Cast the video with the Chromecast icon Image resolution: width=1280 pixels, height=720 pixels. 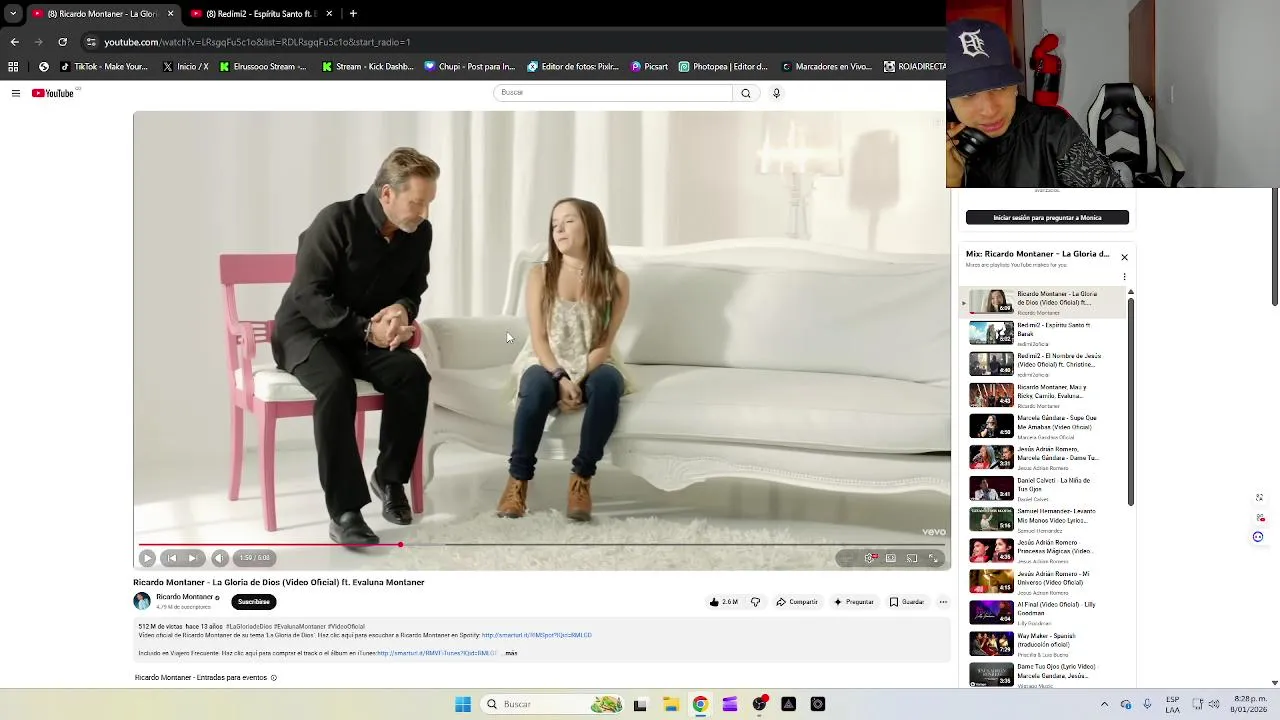912,558
